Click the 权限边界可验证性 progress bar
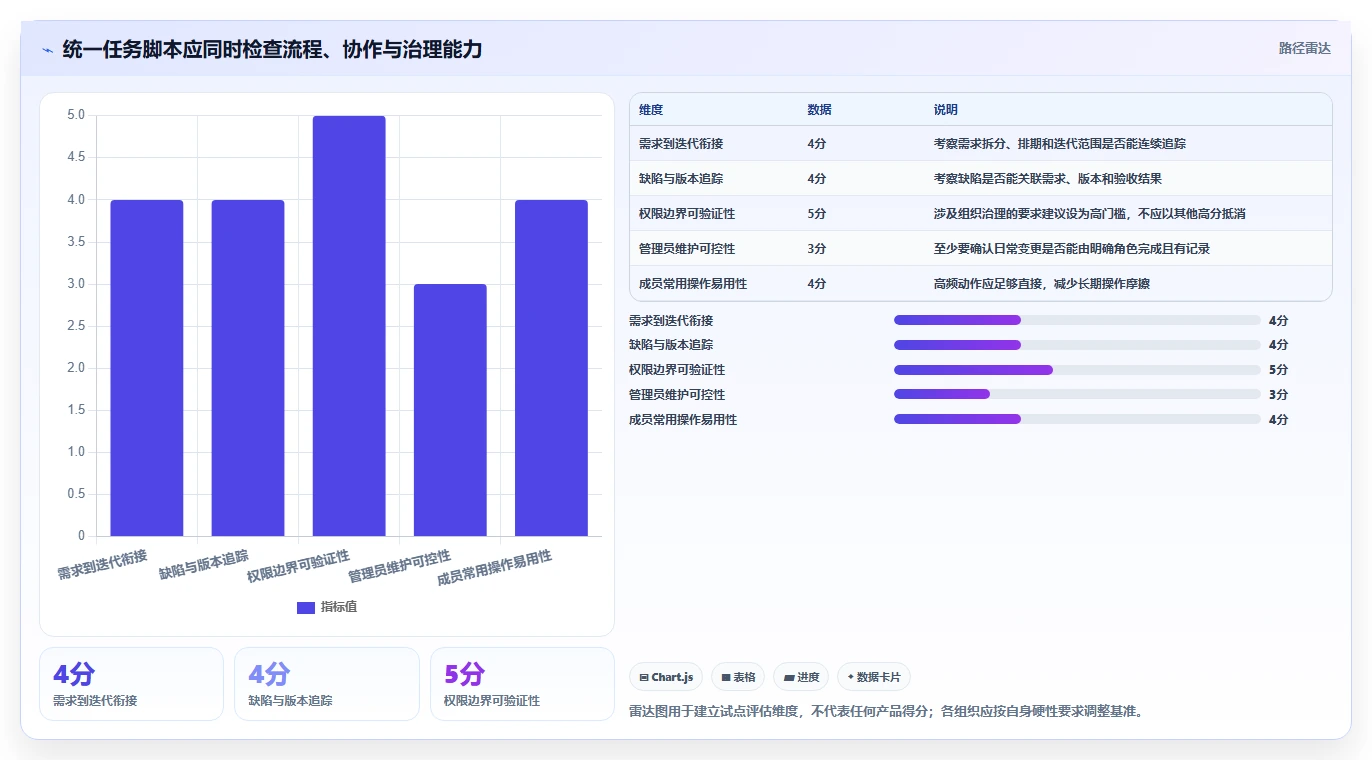Image resolution: width=1372 pixels, height=760 pixels. pyautogui.click(x=1077, y=370)
